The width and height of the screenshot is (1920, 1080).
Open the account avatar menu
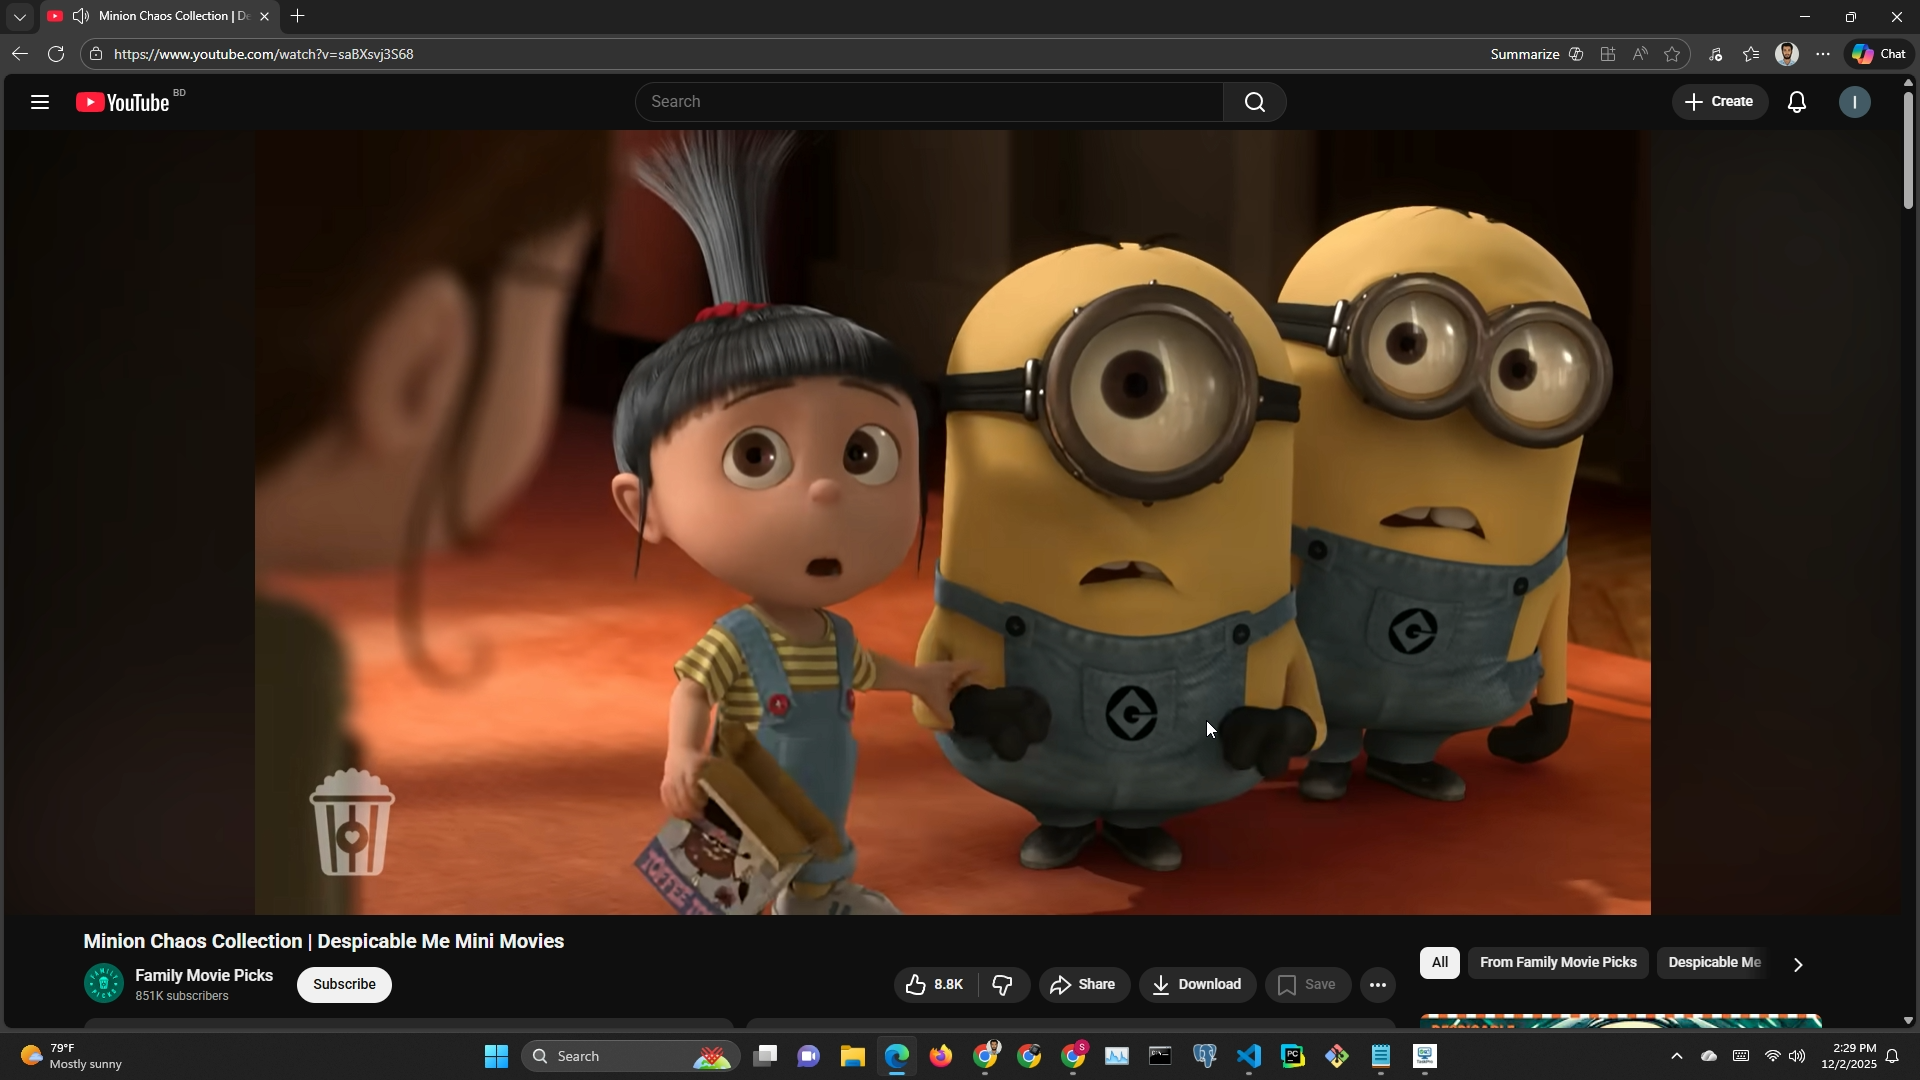[x=1854, y=102]
